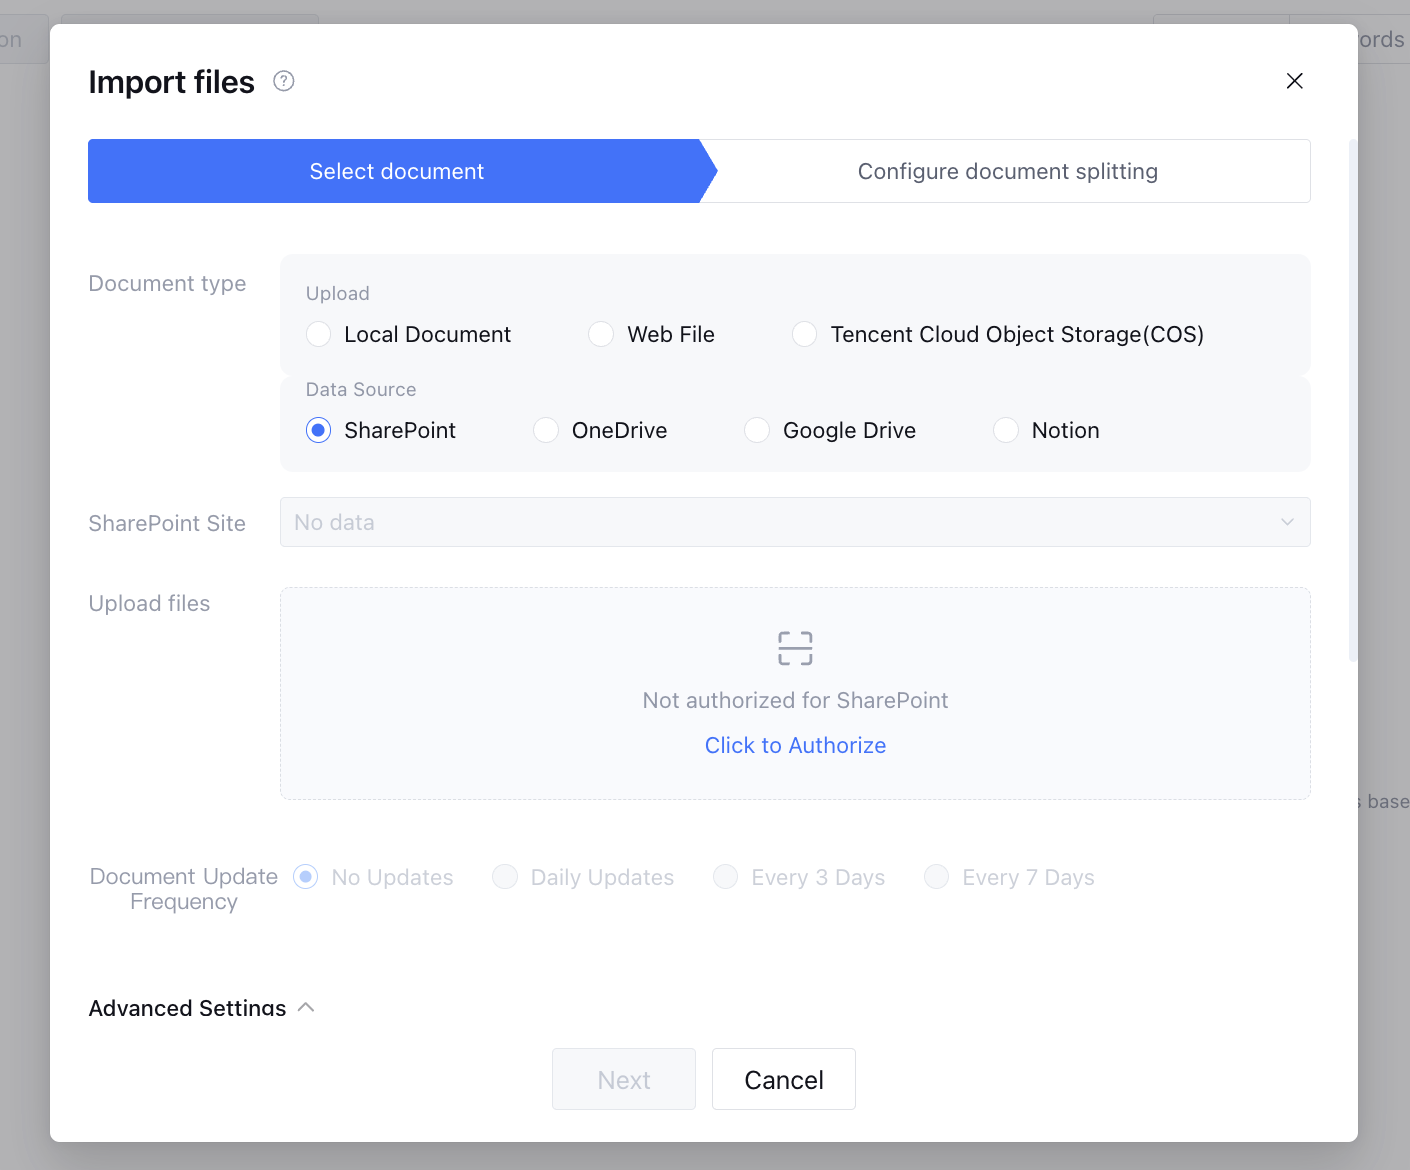Image resolution: width=1410 pixels, height=1170 pixels.
Task: Select the Local Document radio option
Action: click(319, 334)
